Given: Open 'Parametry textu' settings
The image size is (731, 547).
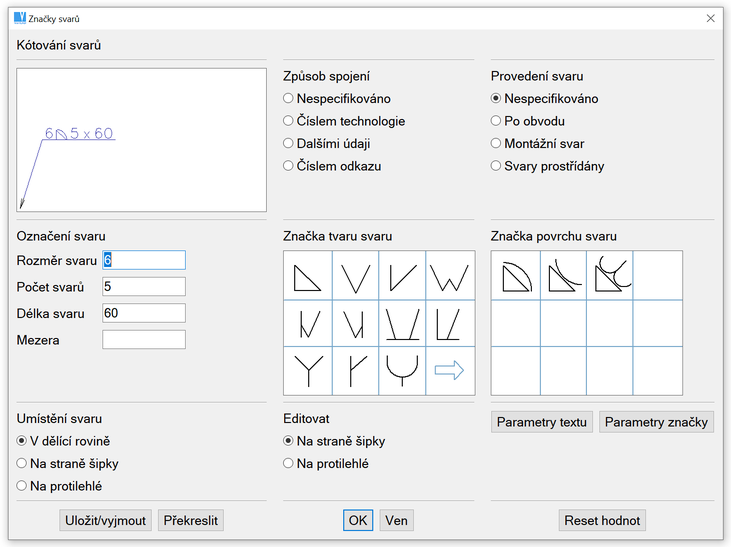Looking at the screenshot, I should pyautogui.click(x=543, y=422).
